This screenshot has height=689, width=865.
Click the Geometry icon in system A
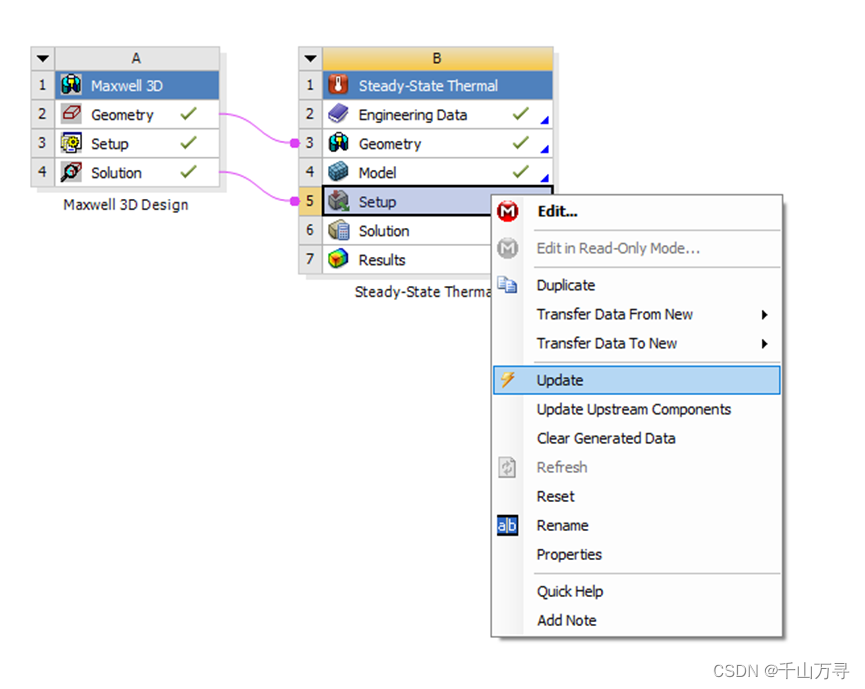pos(71,114)
